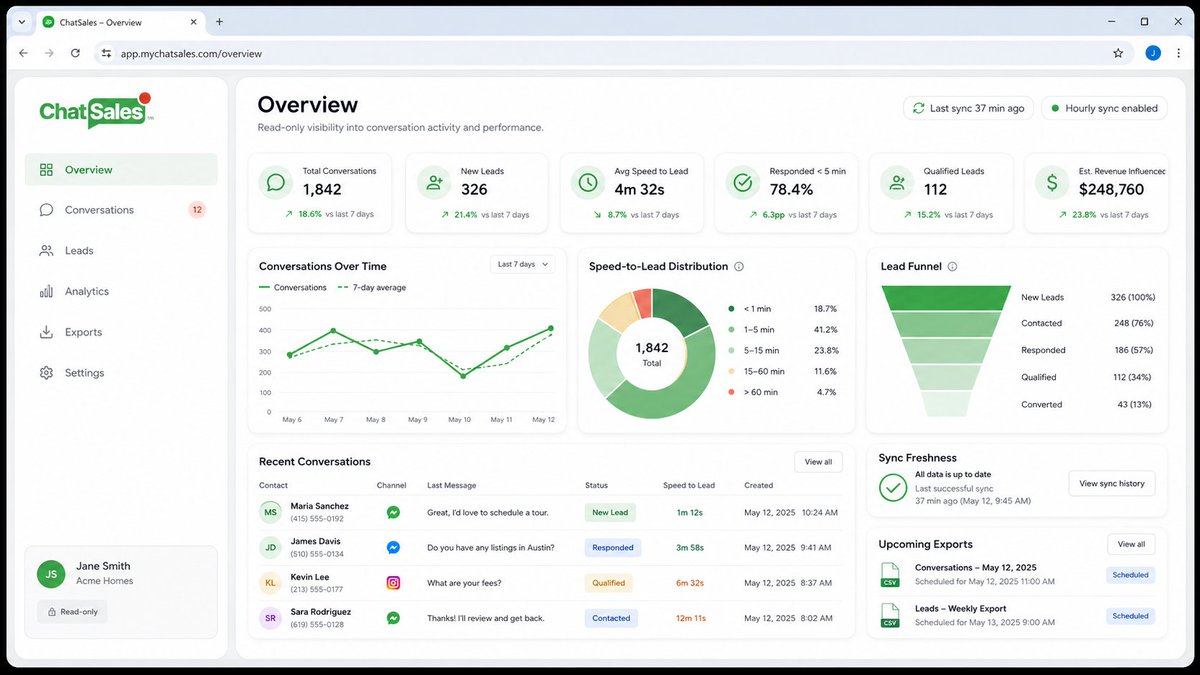Click the browser reload button
The image size is (1200, 675).
coord(75,53)
